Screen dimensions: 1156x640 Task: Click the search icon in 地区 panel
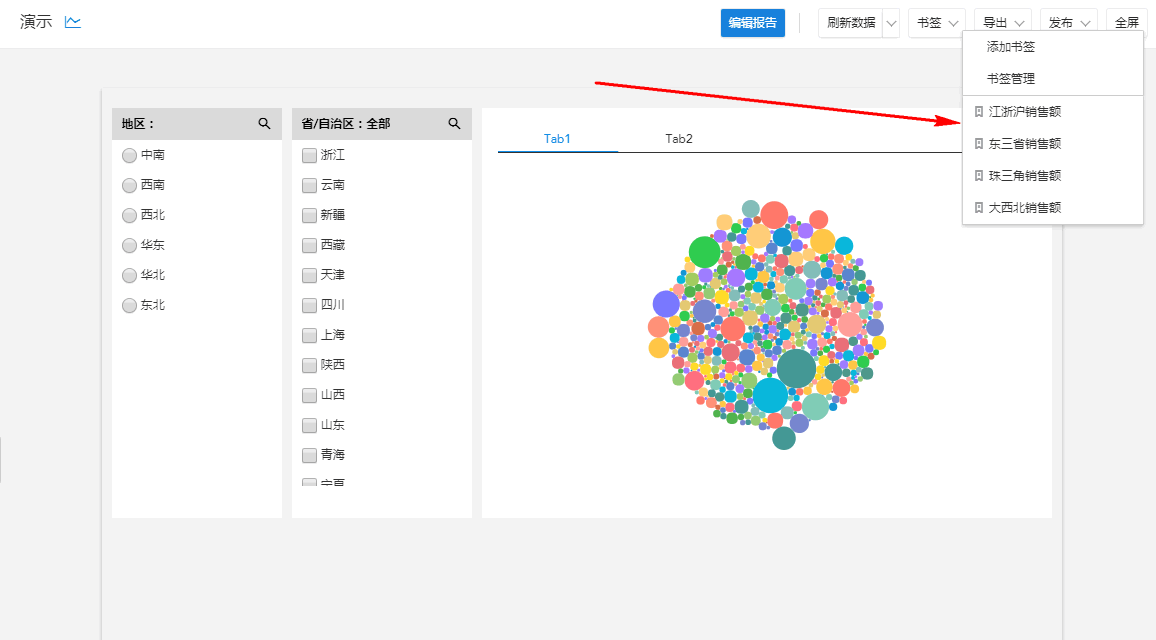(264, 123)
